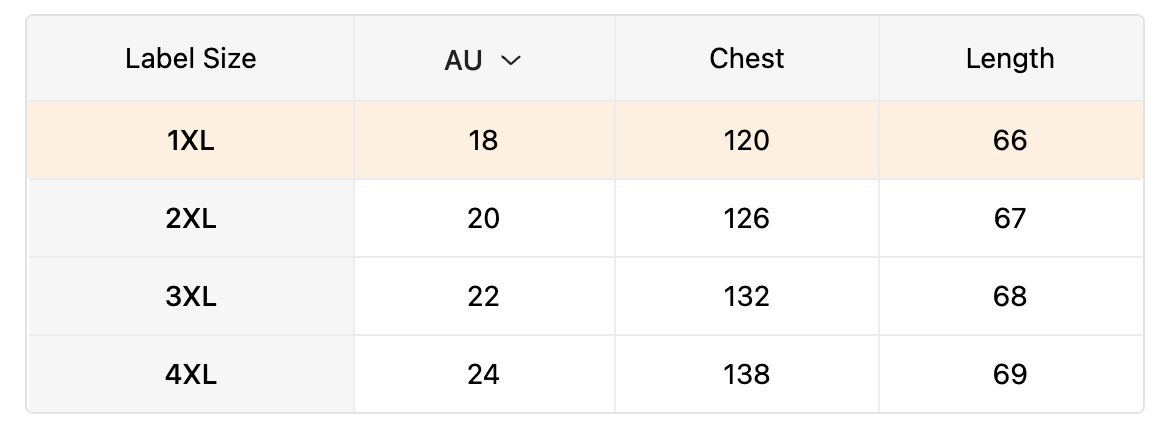Screen dimensions: 1158x432
Task: Click the length value 69
Action: coord(1010,374)
